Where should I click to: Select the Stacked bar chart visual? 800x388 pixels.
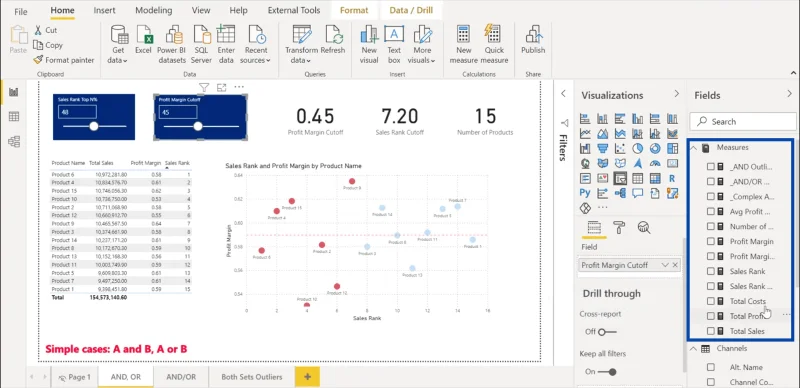coord(585,119)
